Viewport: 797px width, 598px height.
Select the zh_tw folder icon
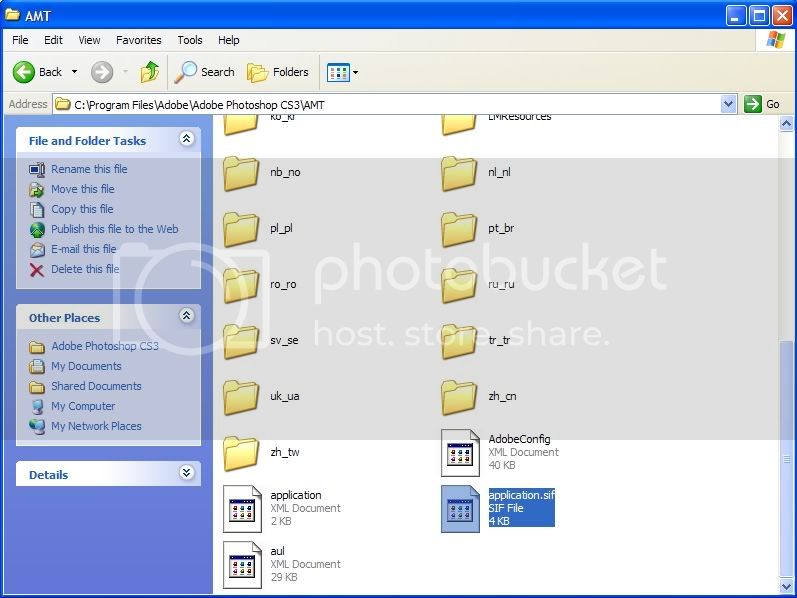[242, 452]
